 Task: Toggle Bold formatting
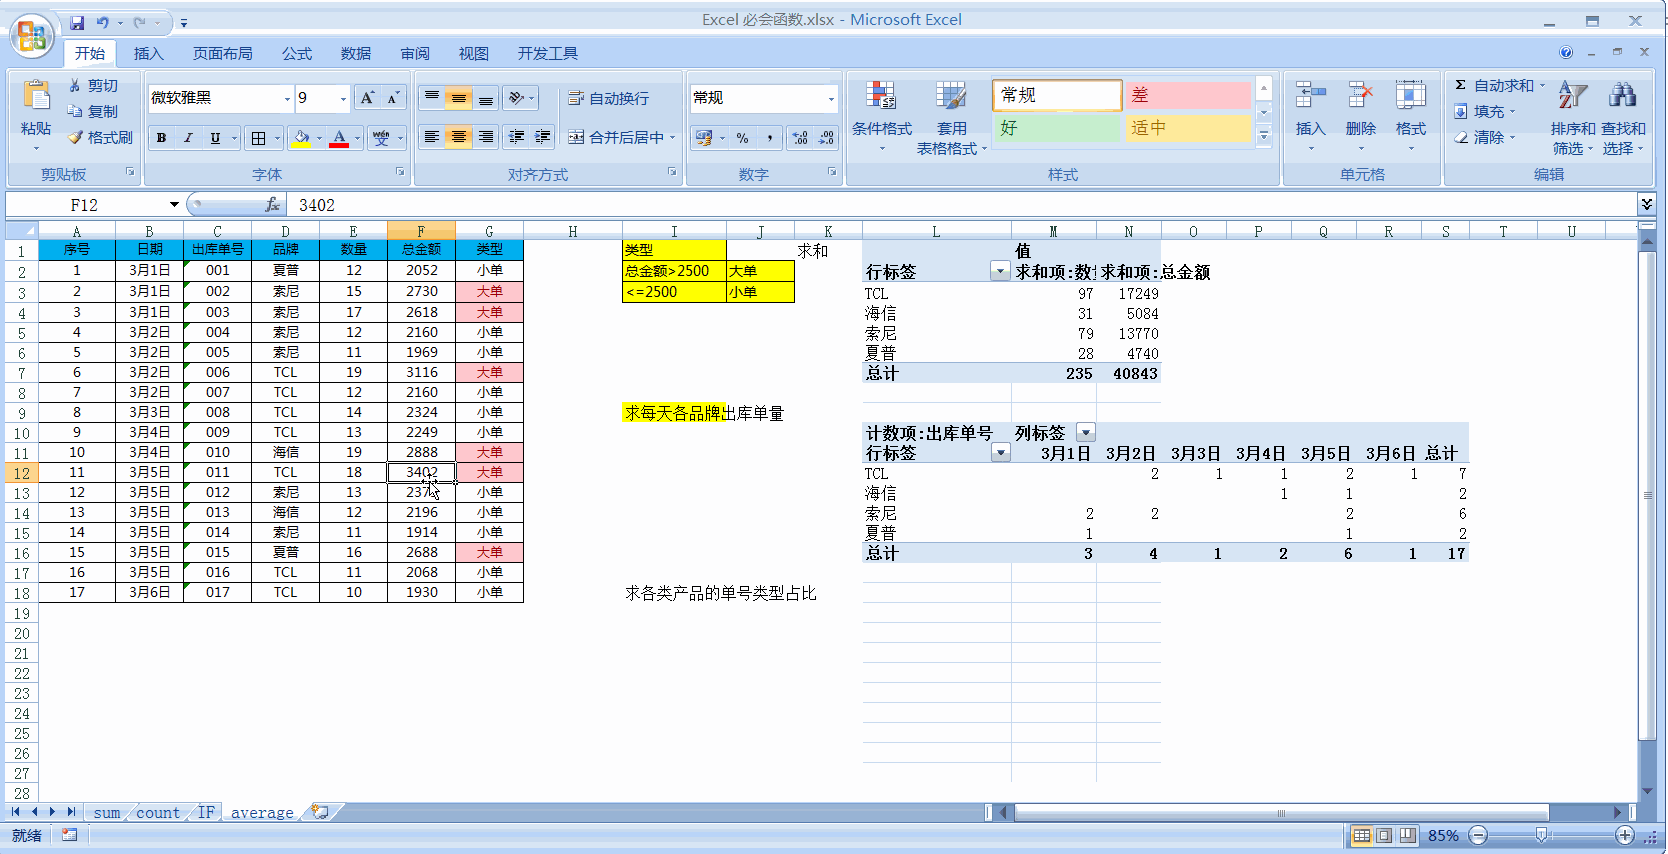coord(161,138)
